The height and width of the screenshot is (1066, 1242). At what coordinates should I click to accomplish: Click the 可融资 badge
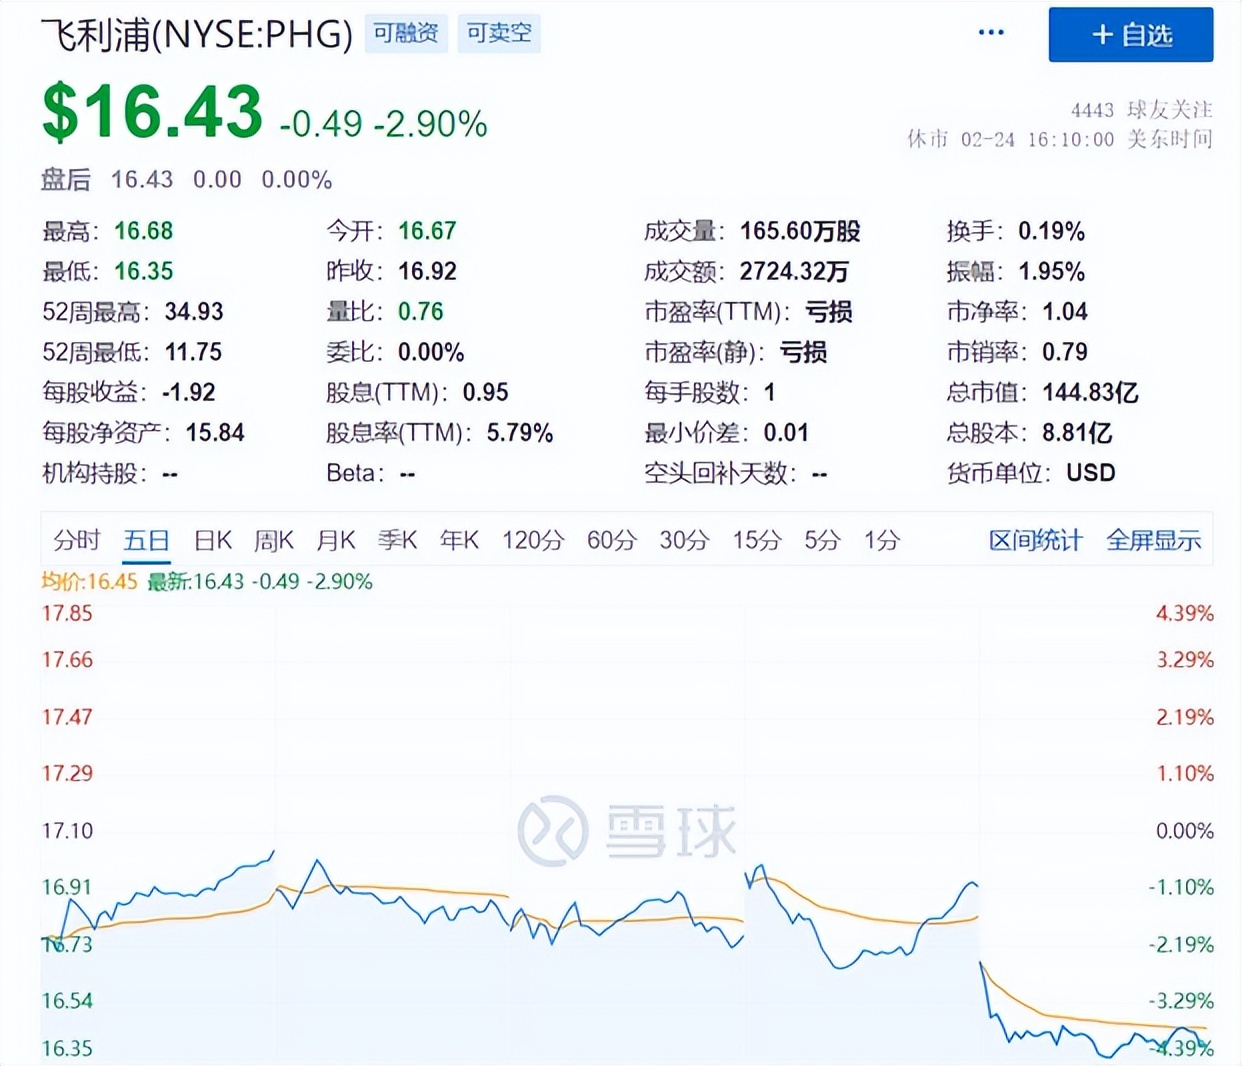coord(405,33)
